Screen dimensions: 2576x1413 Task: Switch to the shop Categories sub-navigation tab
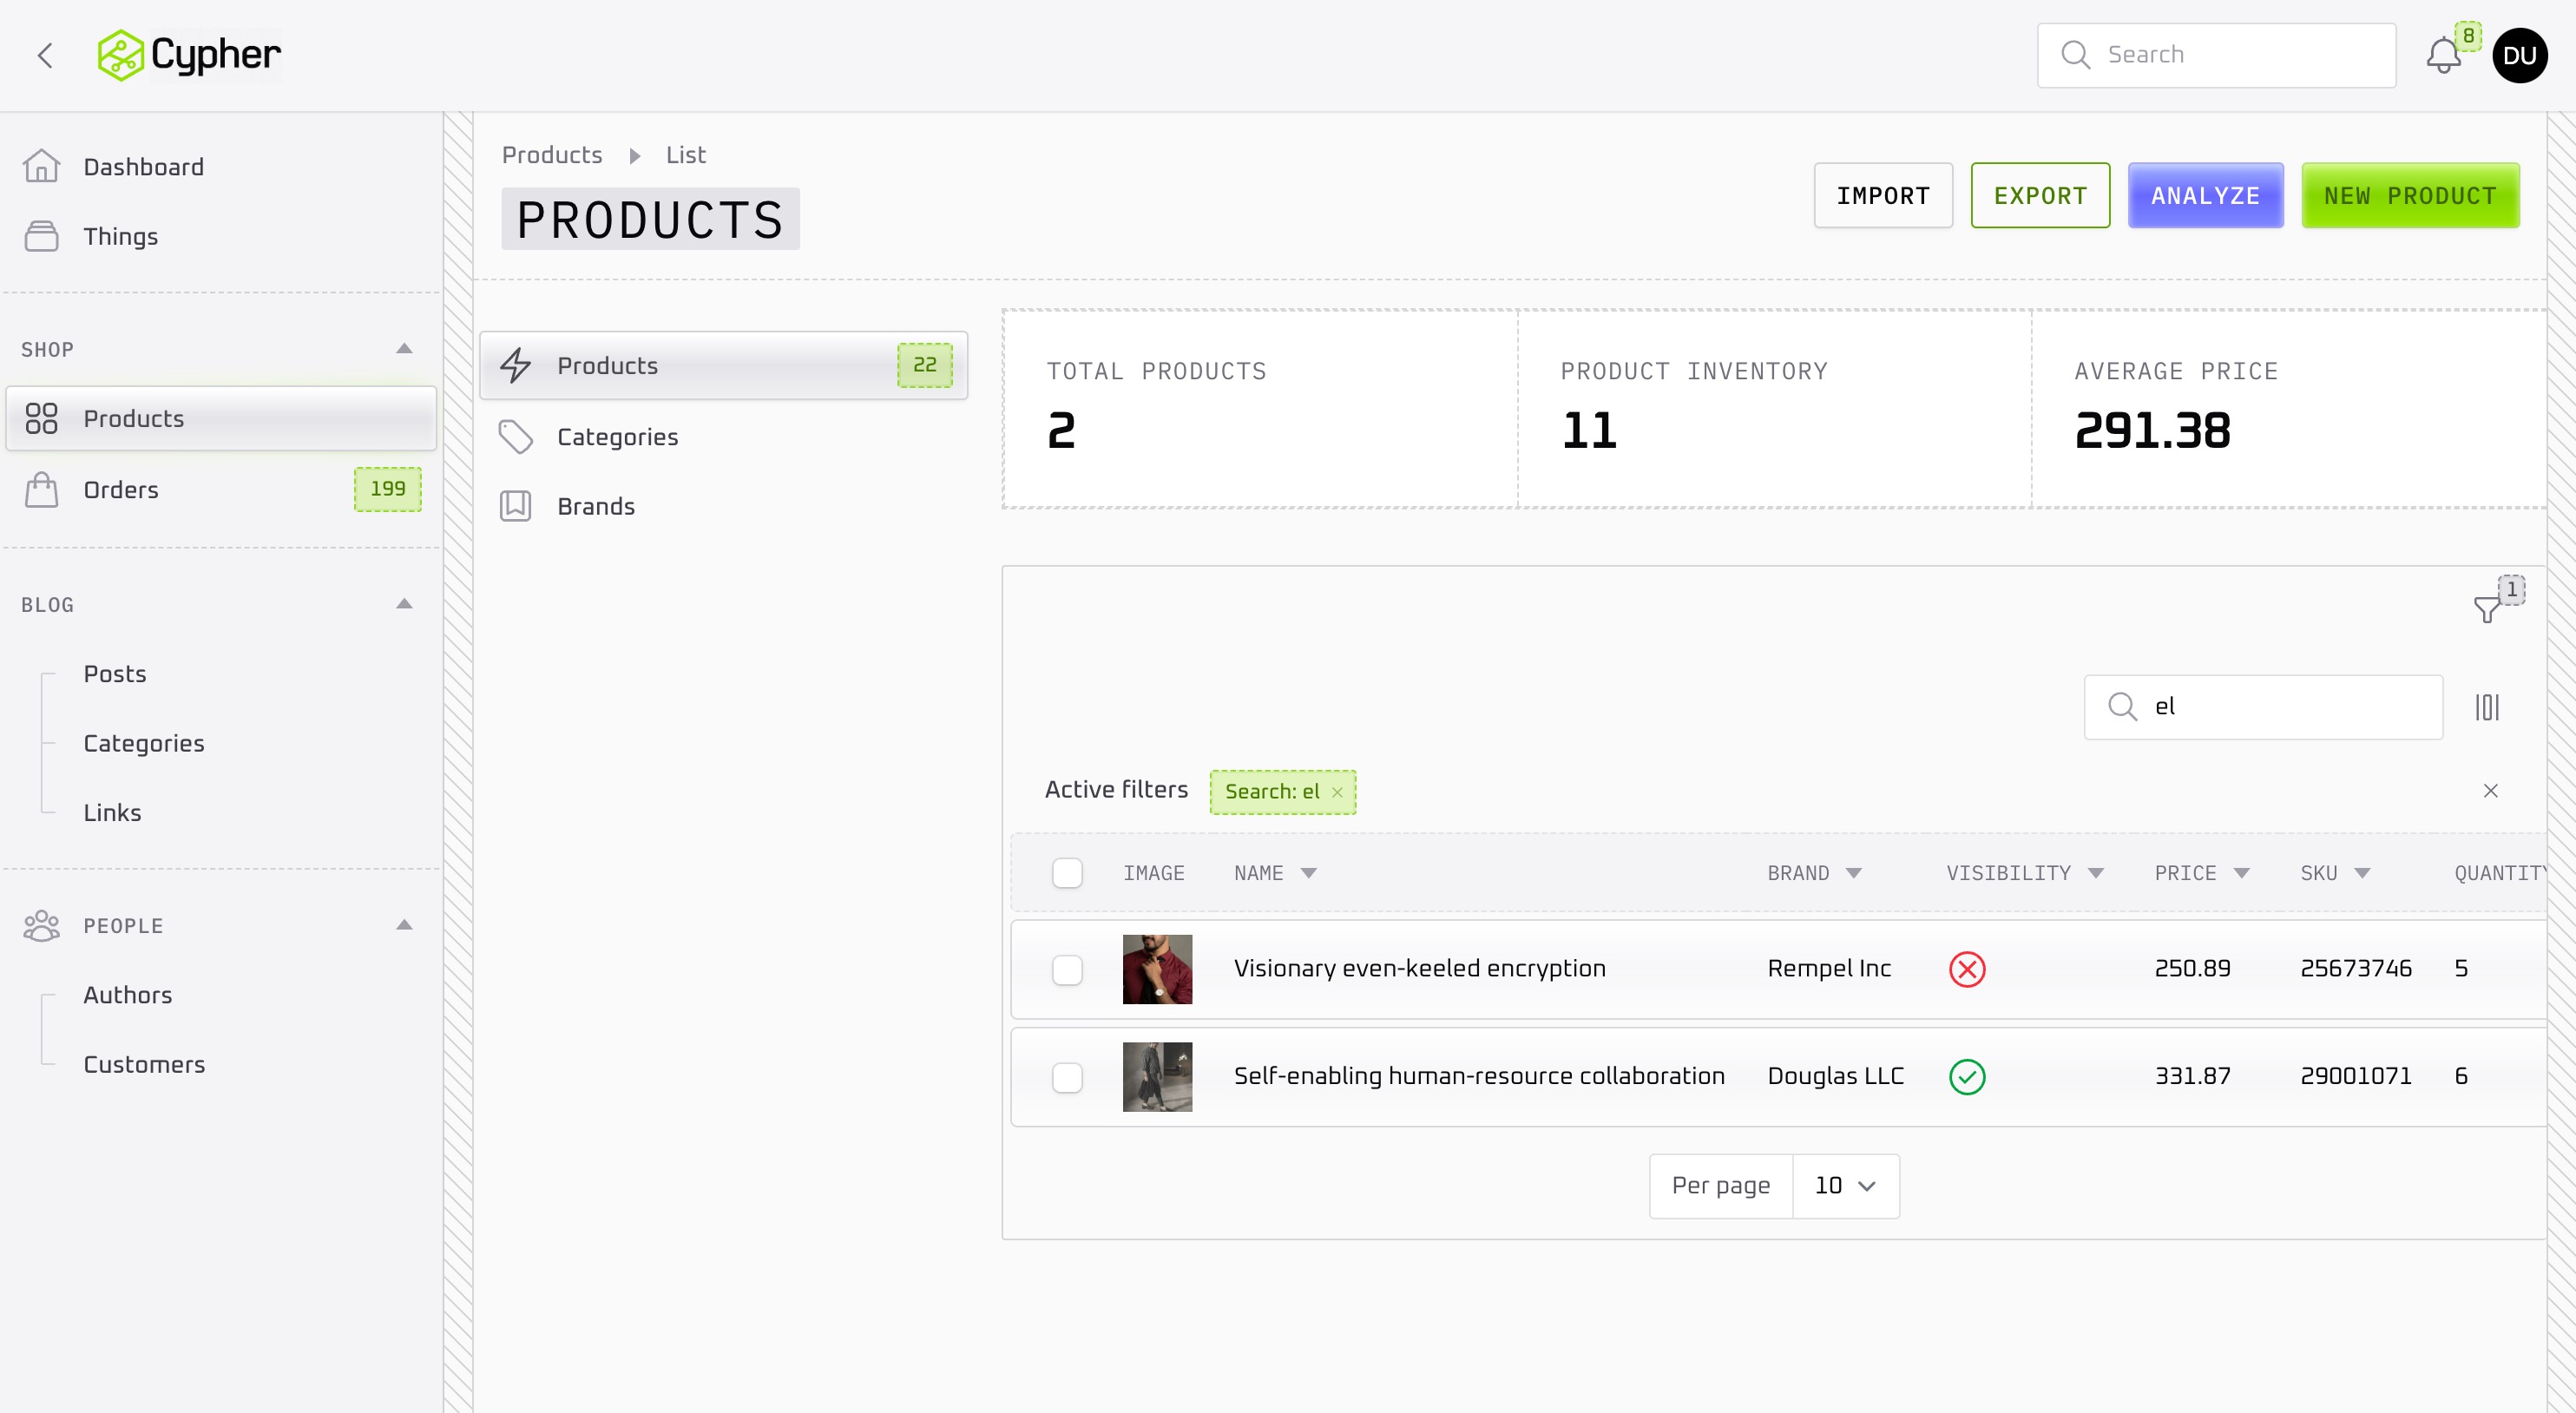click(x=723, y=436)
